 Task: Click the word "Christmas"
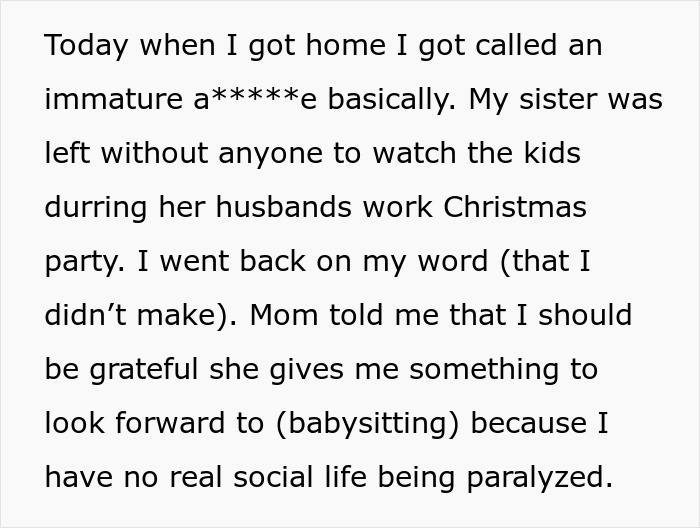tap(514, 209)
